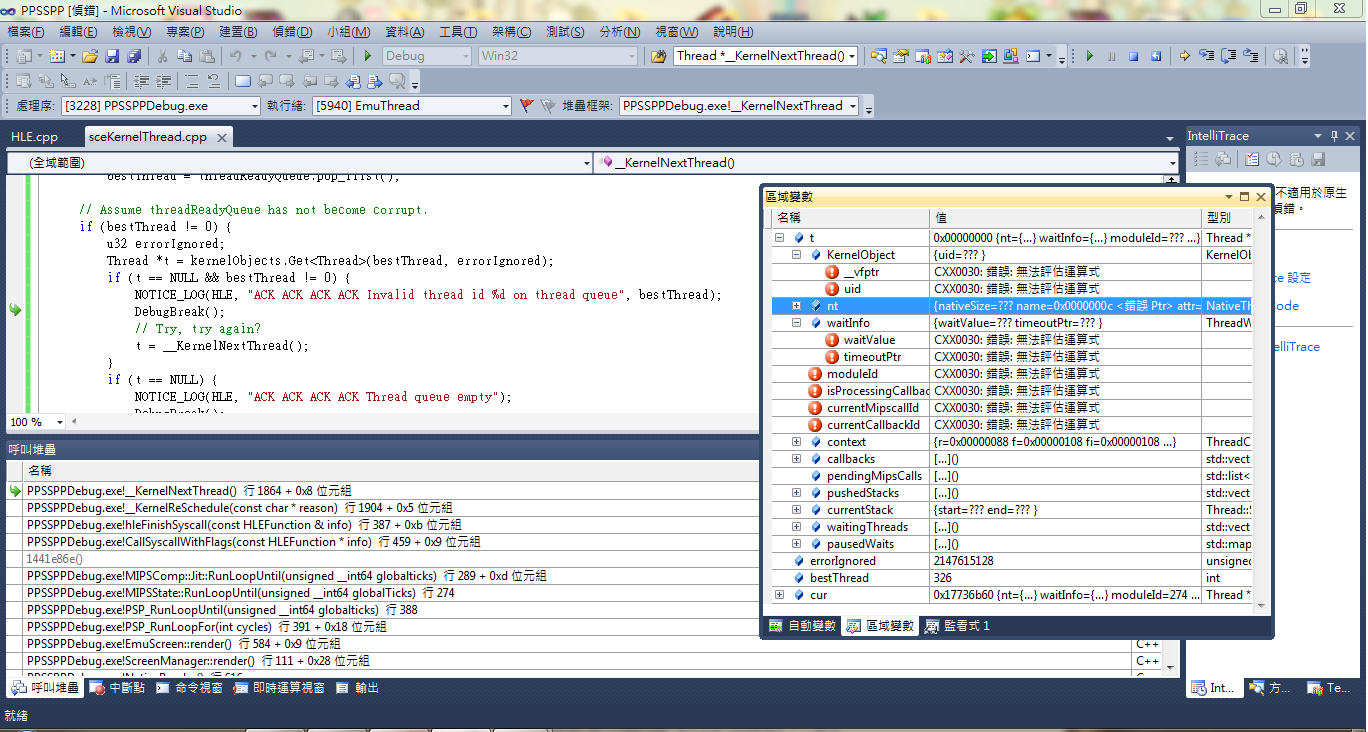Viewport: 1368px width, 732px height.
Task: Click the red flag thread icon
Action: [x=527, y=105]
